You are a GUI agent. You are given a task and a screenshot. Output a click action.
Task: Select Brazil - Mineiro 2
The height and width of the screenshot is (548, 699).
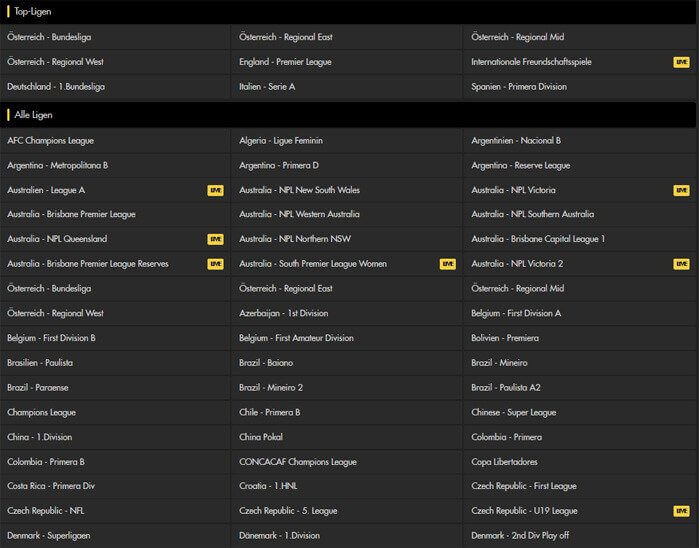click(x=346, y=387)
